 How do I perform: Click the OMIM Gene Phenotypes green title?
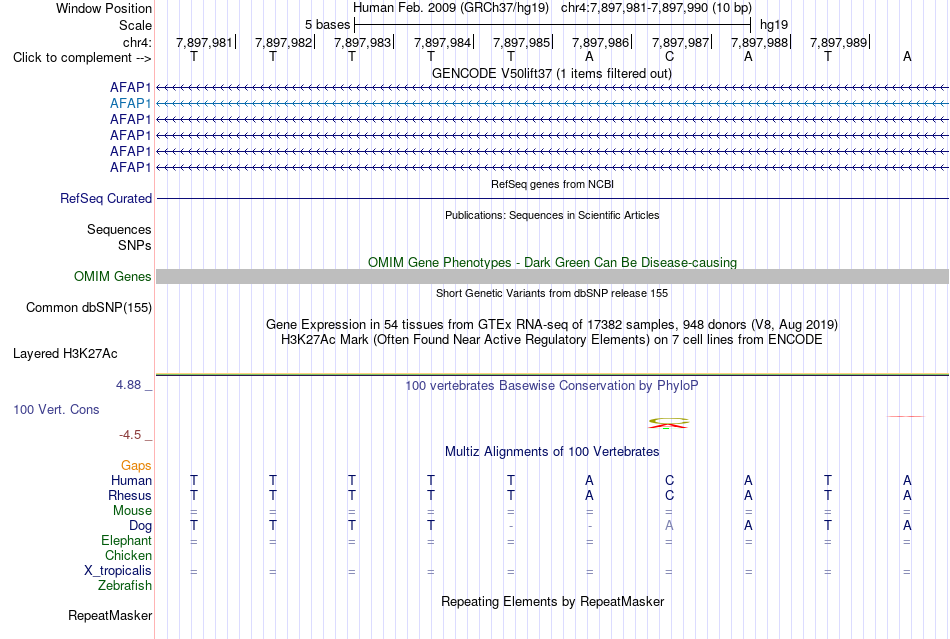click(x=552, y=262)
